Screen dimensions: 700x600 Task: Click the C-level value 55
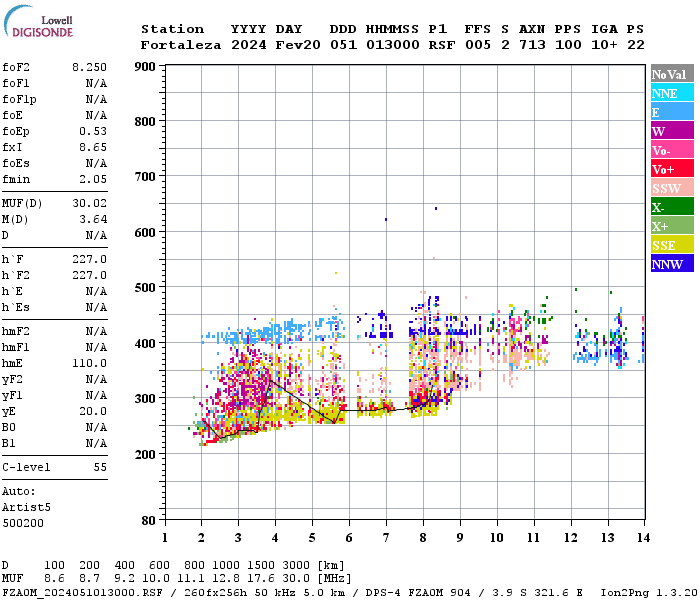[100, 467]
